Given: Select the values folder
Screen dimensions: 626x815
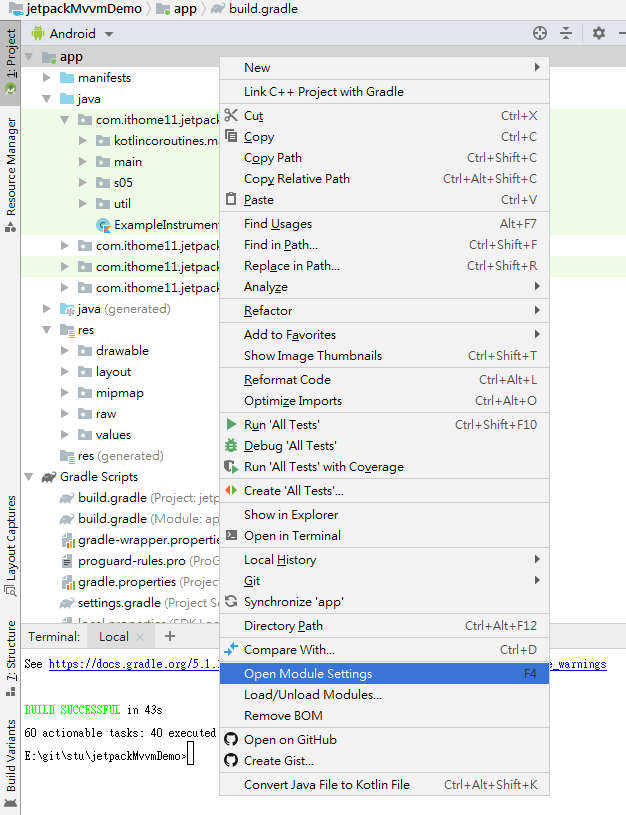Looking at the screenshot, I should (105, 435).
